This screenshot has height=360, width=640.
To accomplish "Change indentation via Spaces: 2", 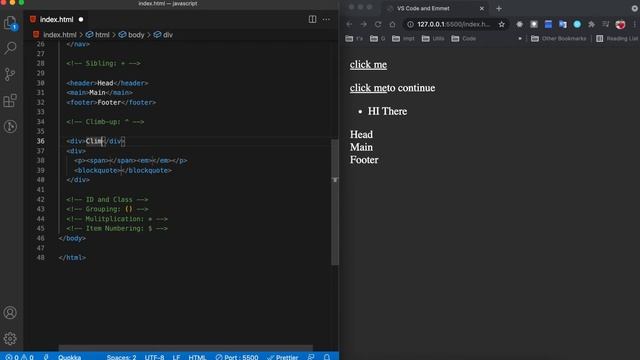I will 121,357.
